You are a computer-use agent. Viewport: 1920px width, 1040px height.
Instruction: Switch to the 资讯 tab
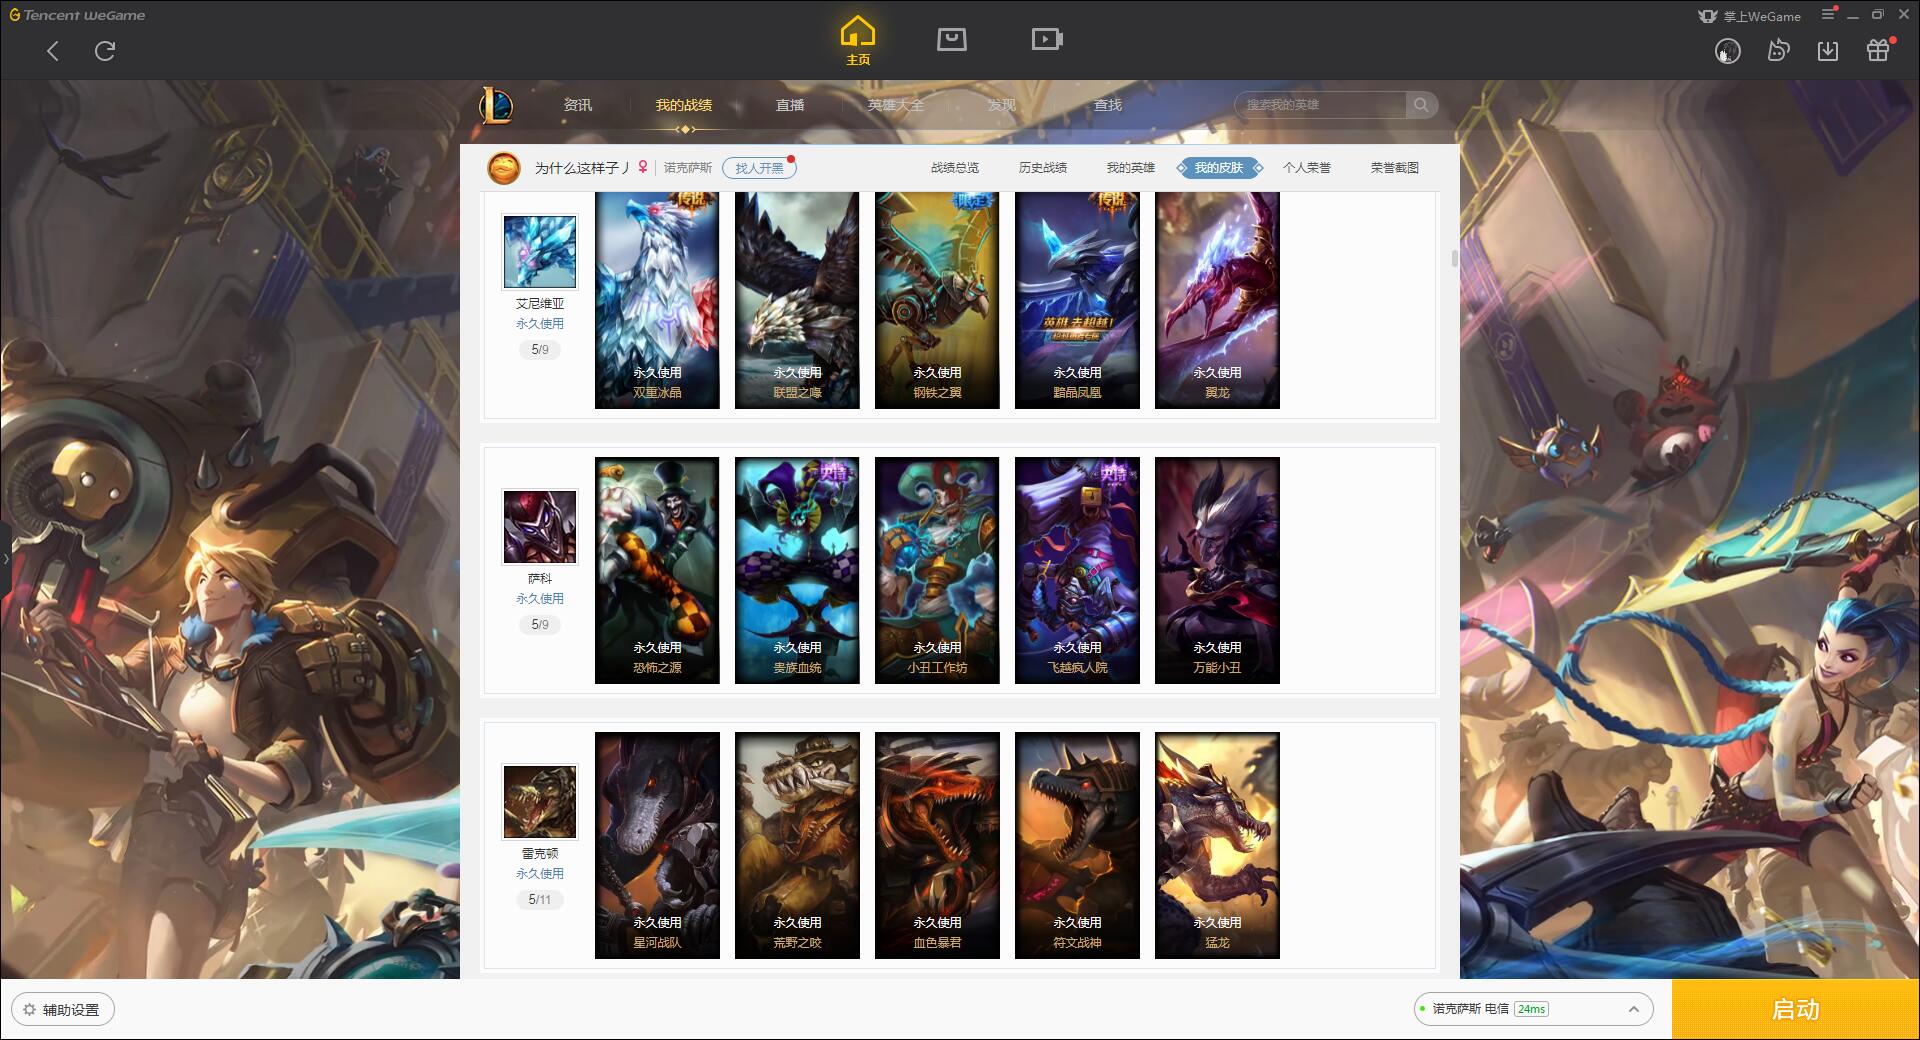pos(578,105)
